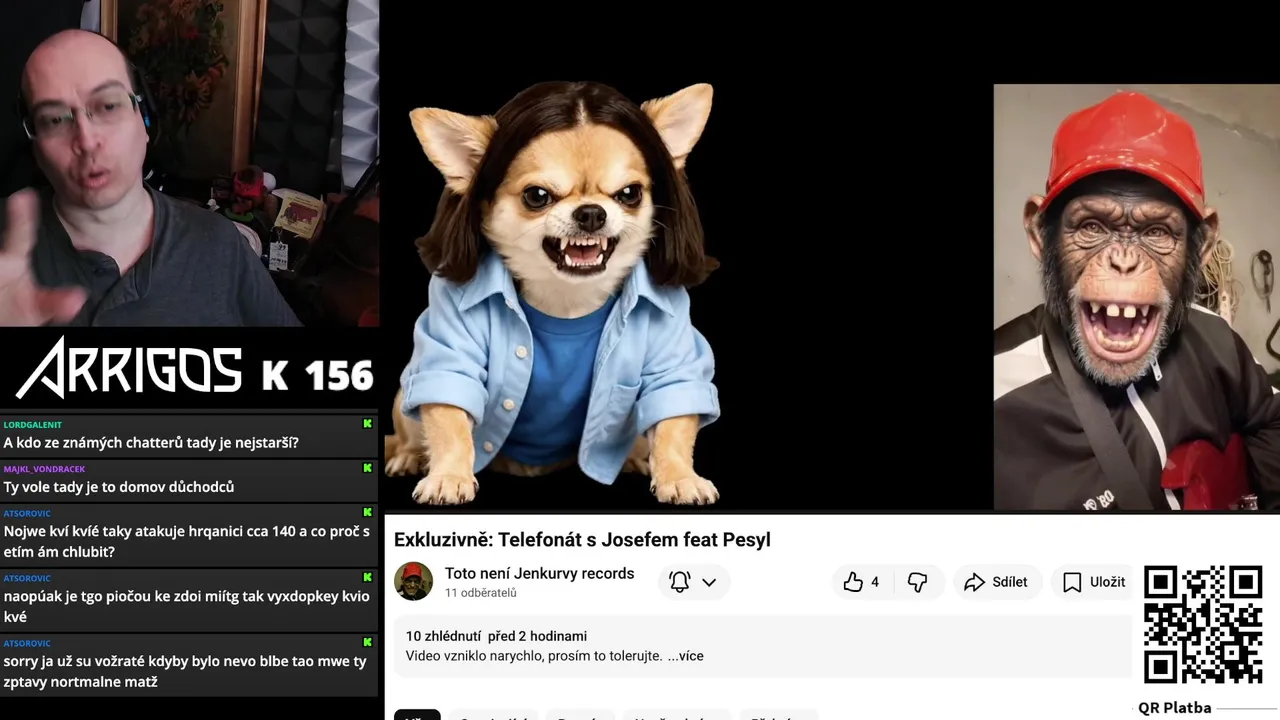This screenshot has height=720, width=1280.
Task: Click the chimpanzee with red cap image
Action: tap(1136, 297)
